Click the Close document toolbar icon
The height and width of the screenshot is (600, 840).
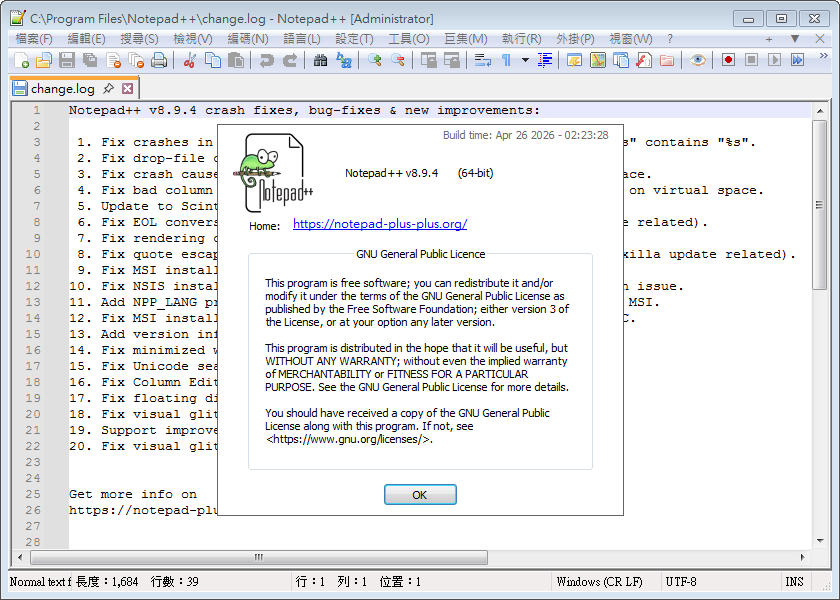[113, 60]
